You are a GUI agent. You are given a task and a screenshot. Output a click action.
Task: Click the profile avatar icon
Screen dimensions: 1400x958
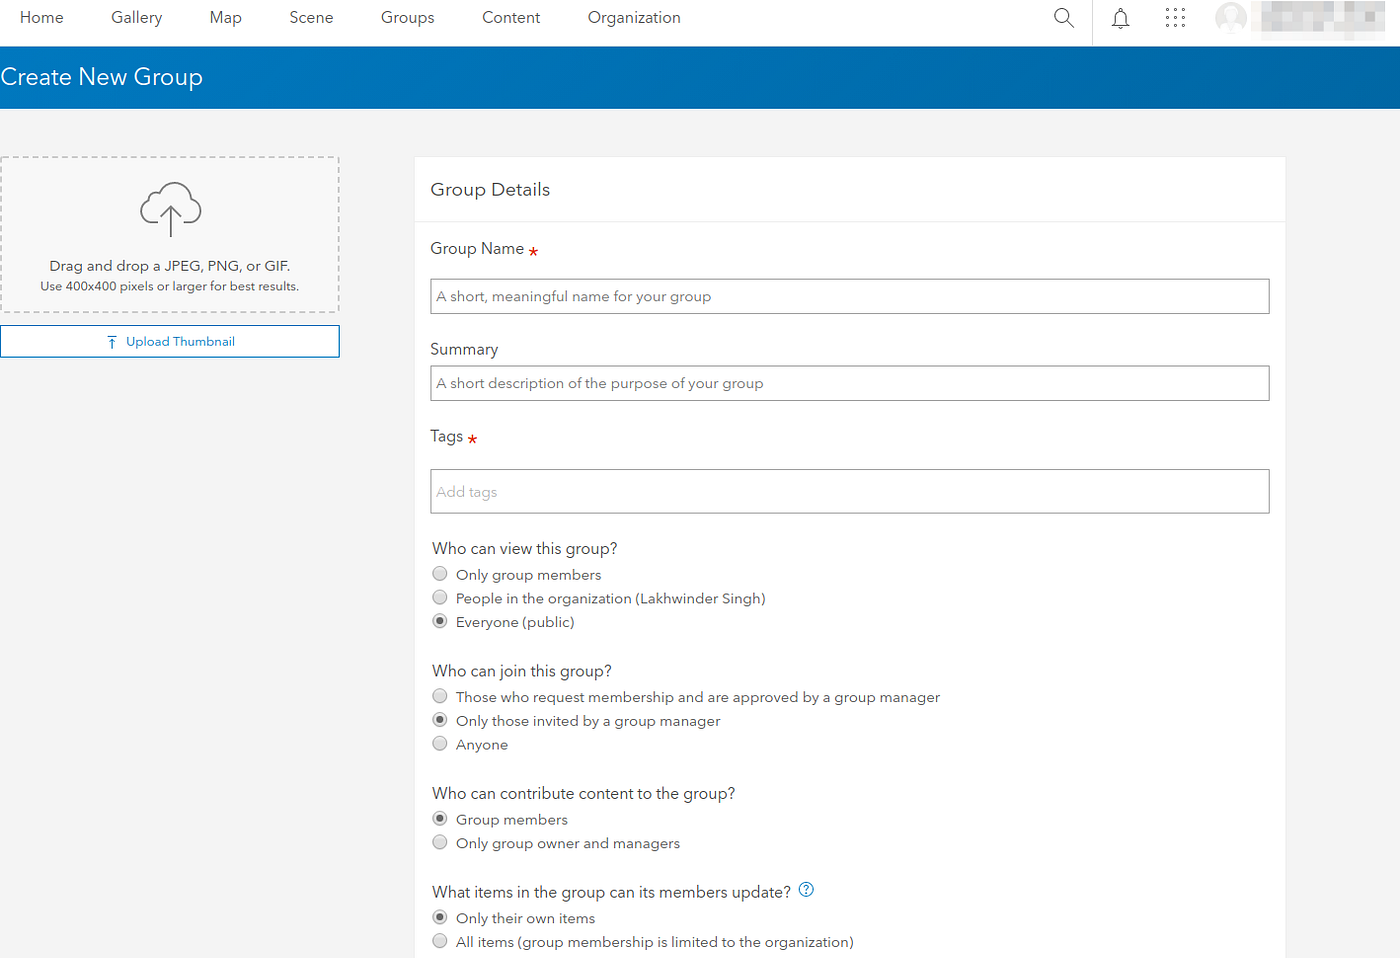tap(1230, 17)
